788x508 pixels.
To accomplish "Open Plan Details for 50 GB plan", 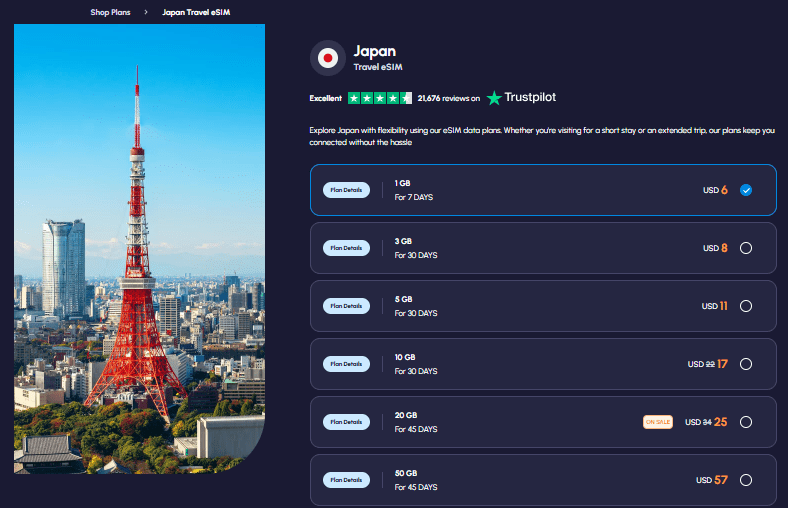I will 347,480.
